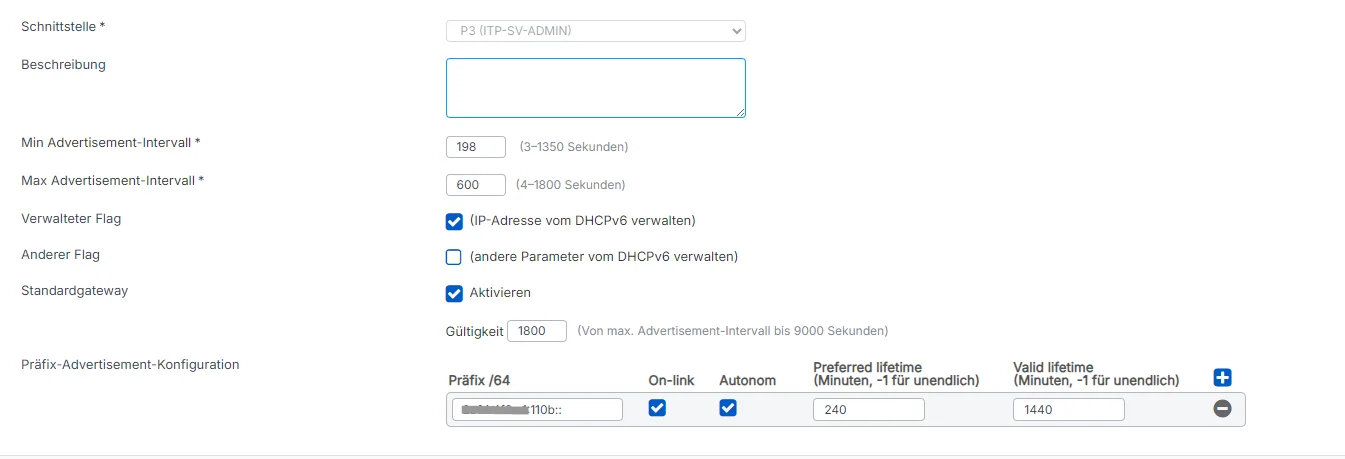Remove the prefix row with minus icon
Screen dimensions: 1345x459
[1222, 409]
